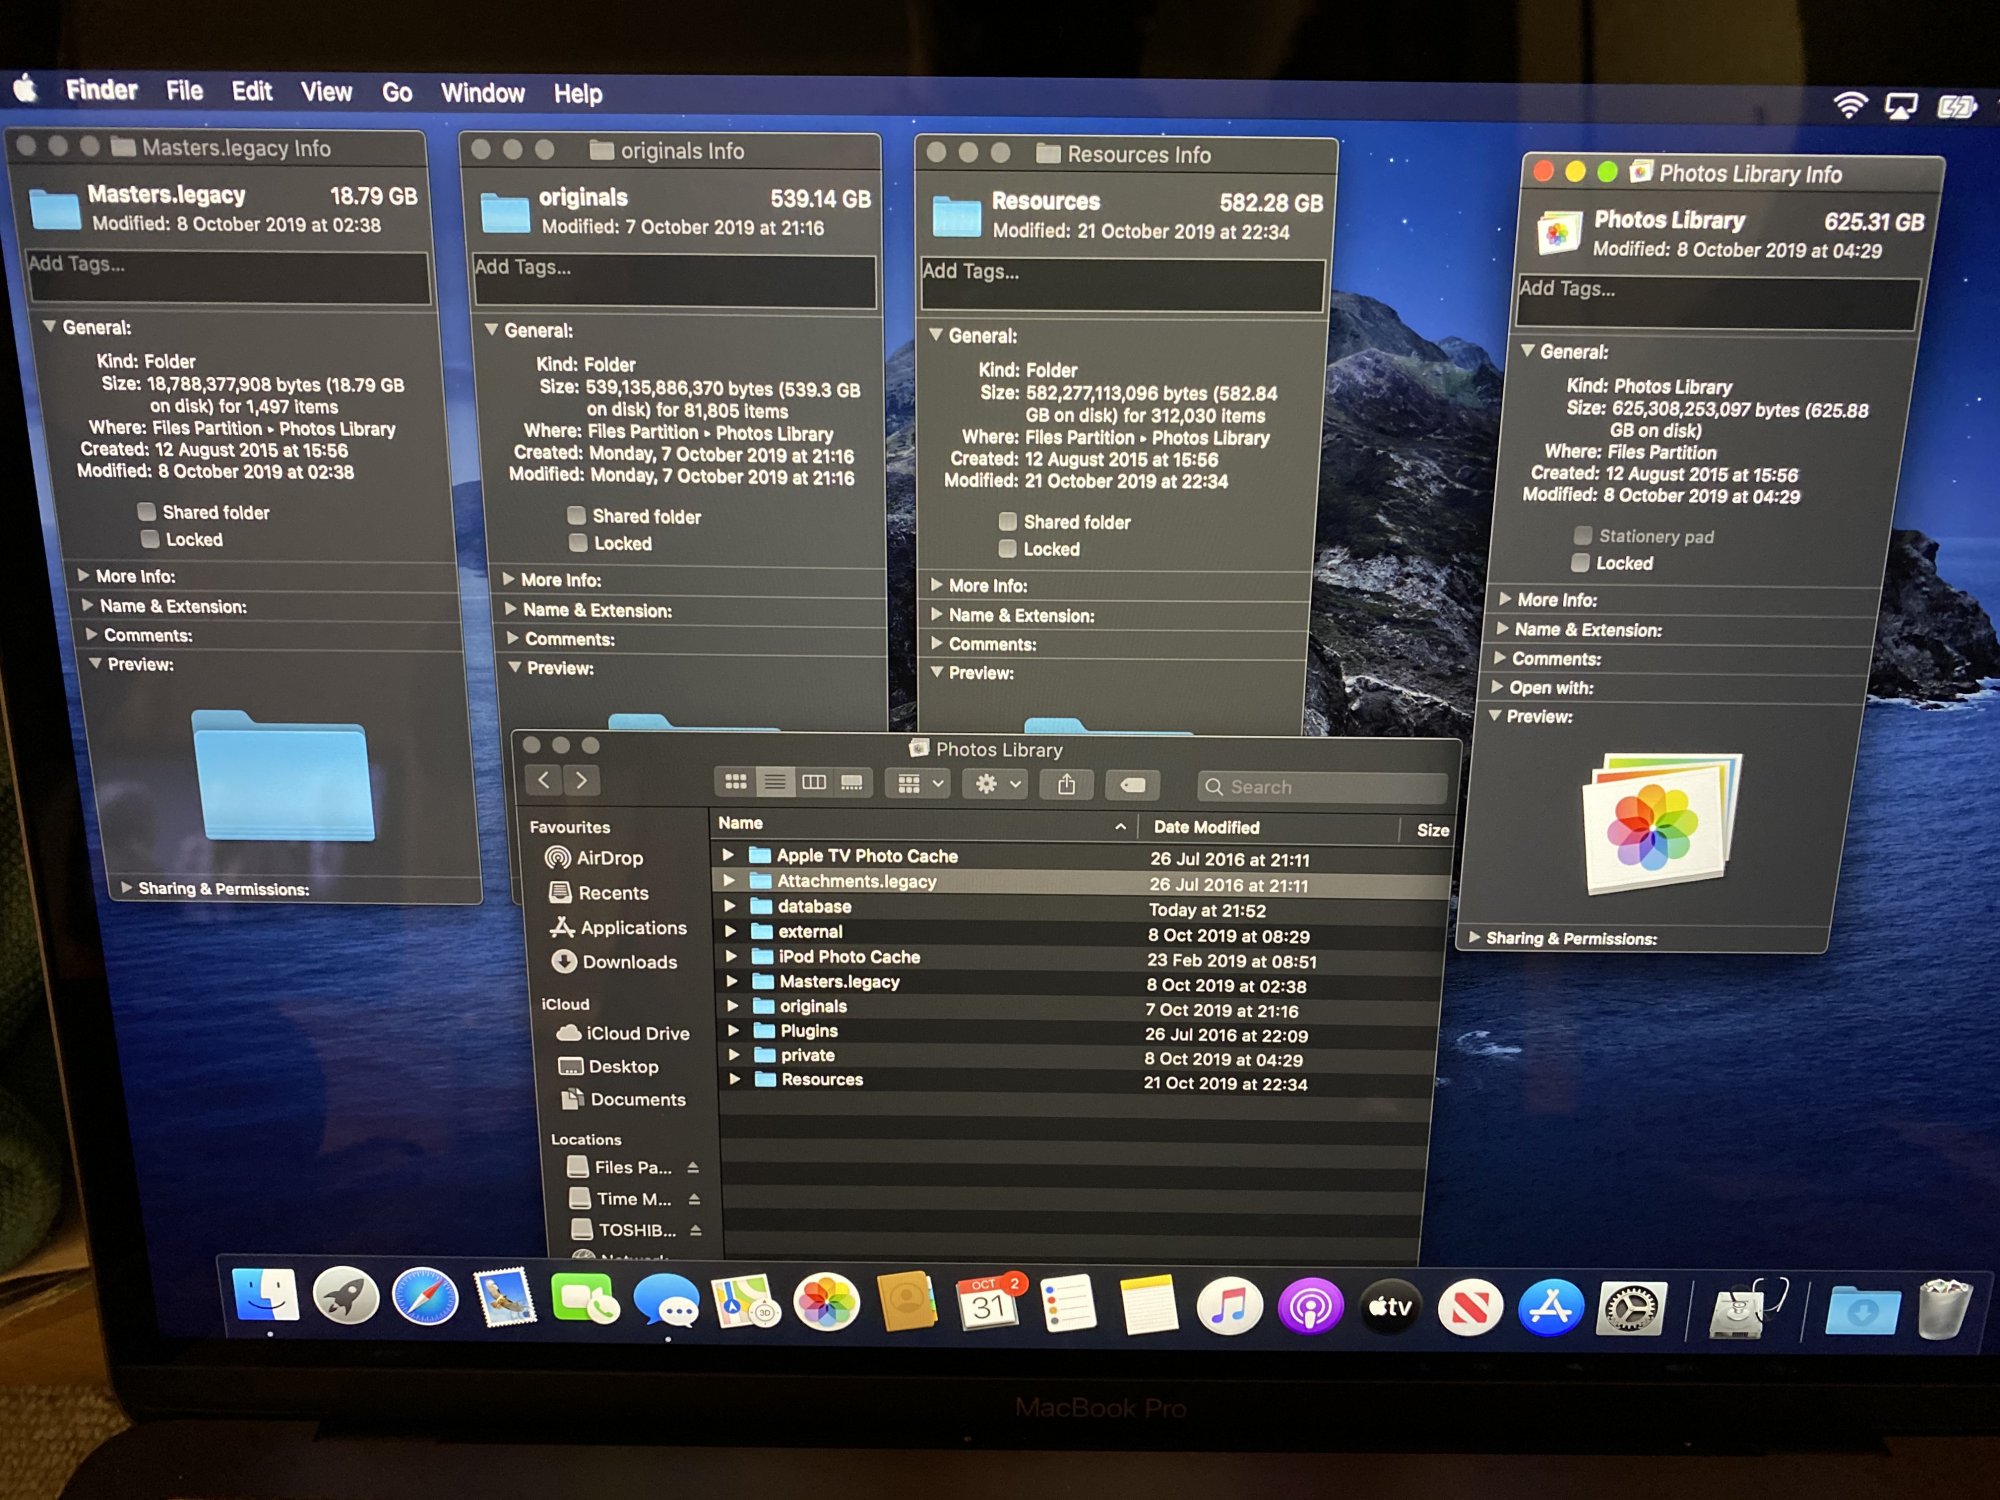
Task: Open App Store from the Dock
Action: click(1551, 1308)
